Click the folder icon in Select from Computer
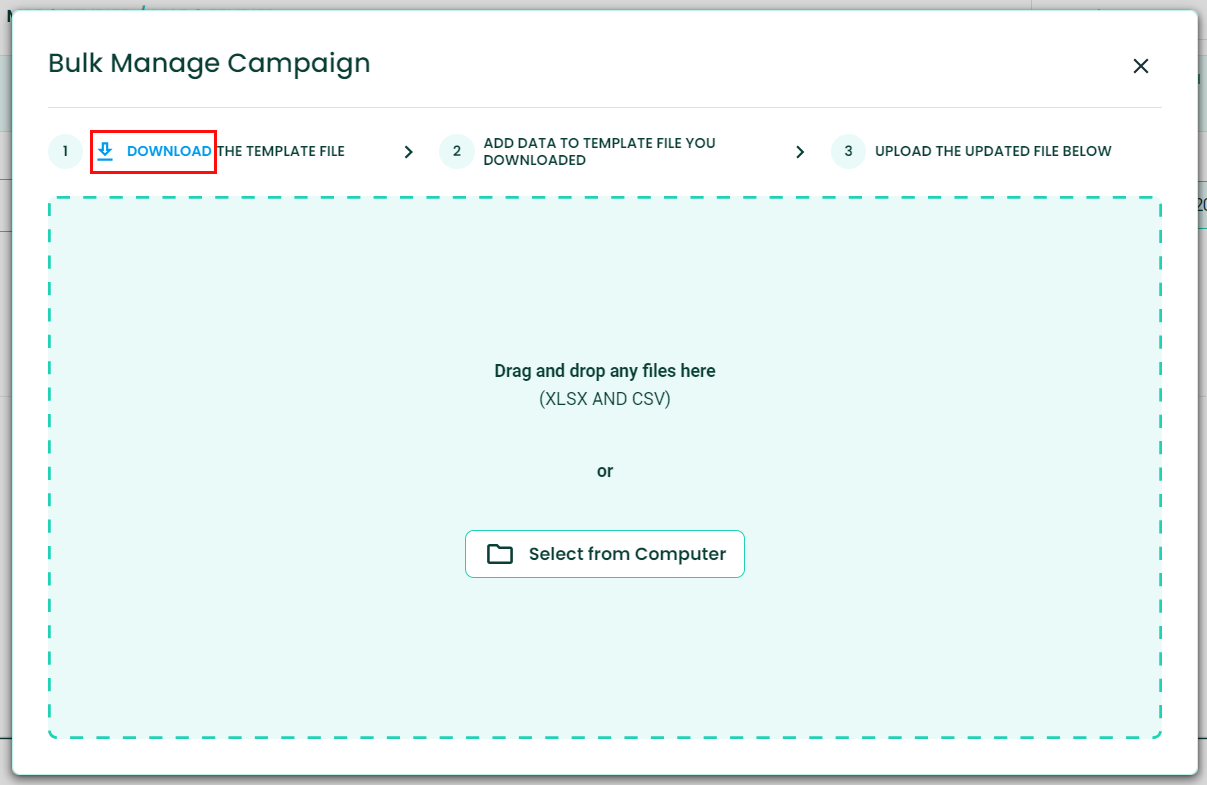 click(500, 554)
